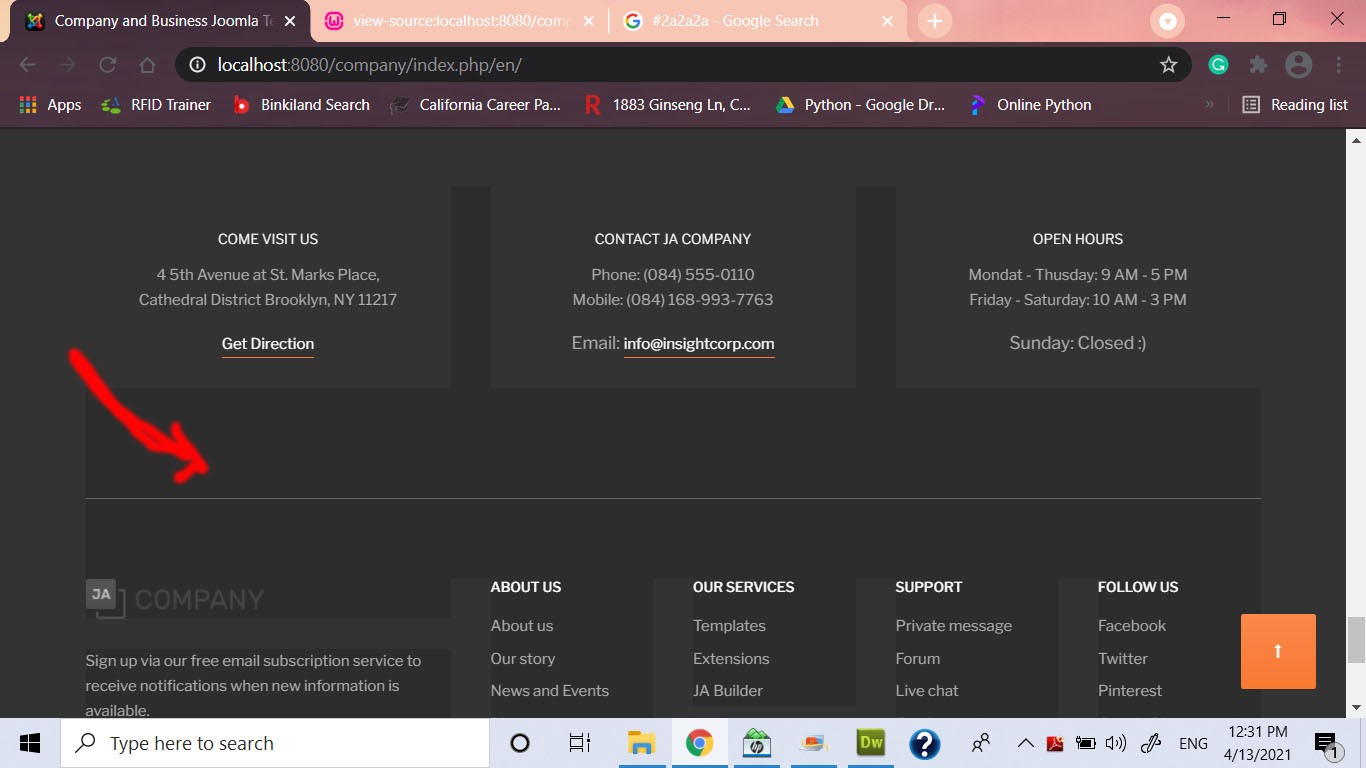Click the JA Company footer logo
1366x768 pixels.
175,598
